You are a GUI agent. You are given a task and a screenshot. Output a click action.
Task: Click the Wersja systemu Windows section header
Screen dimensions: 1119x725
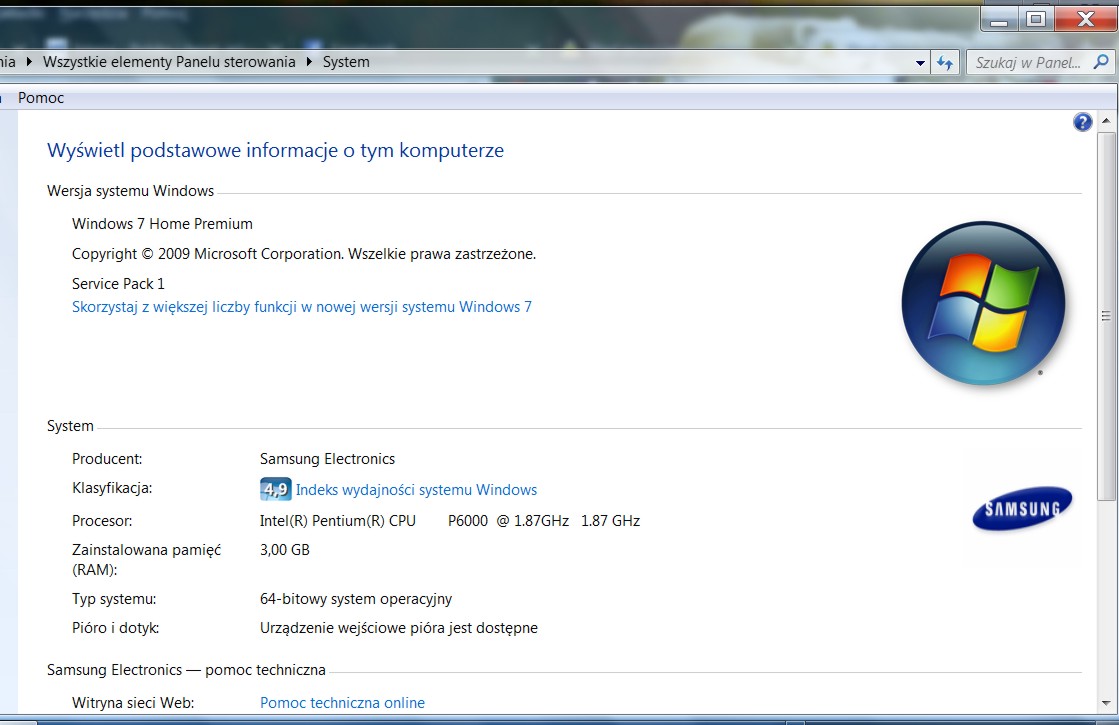[x=130, y=191]
